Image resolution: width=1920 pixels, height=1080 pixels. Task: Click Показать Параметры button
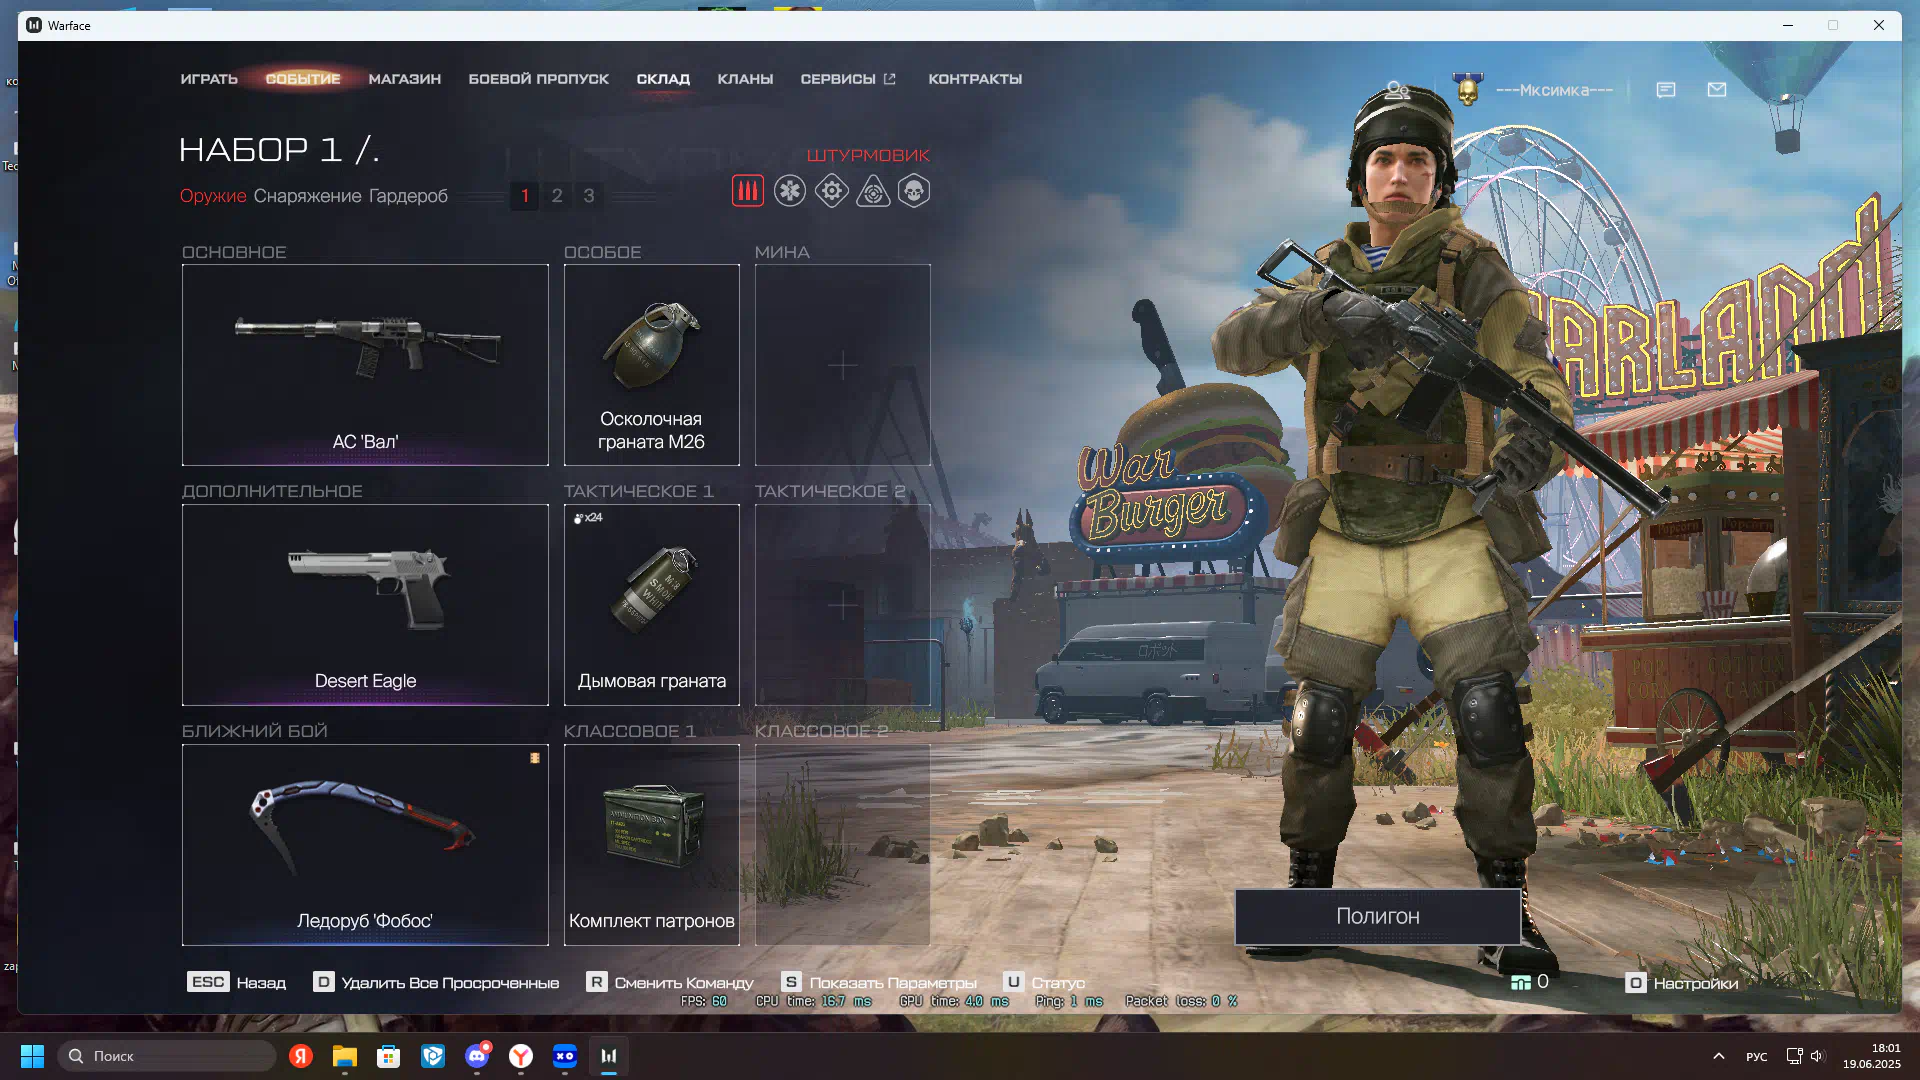coord(879,982)
